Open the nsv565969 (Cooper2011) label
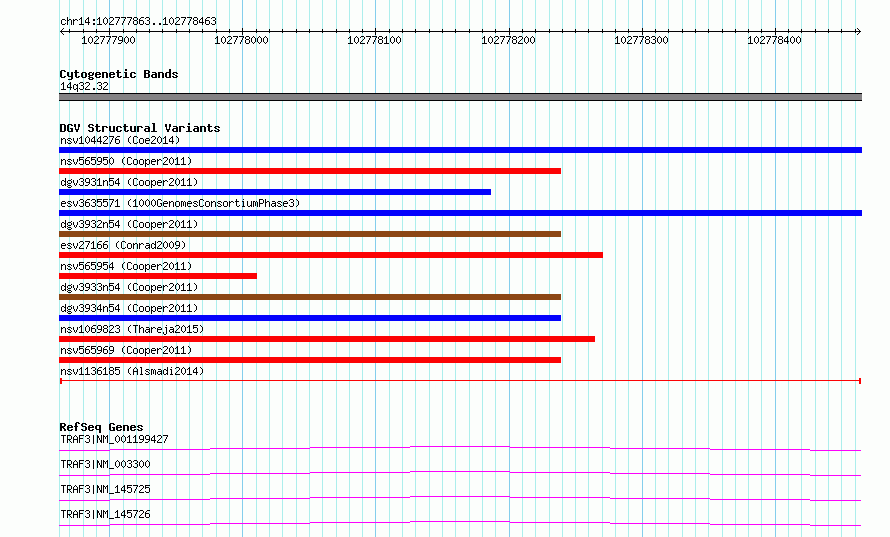This screenshot has width=890, height=537. coord(126,350)
